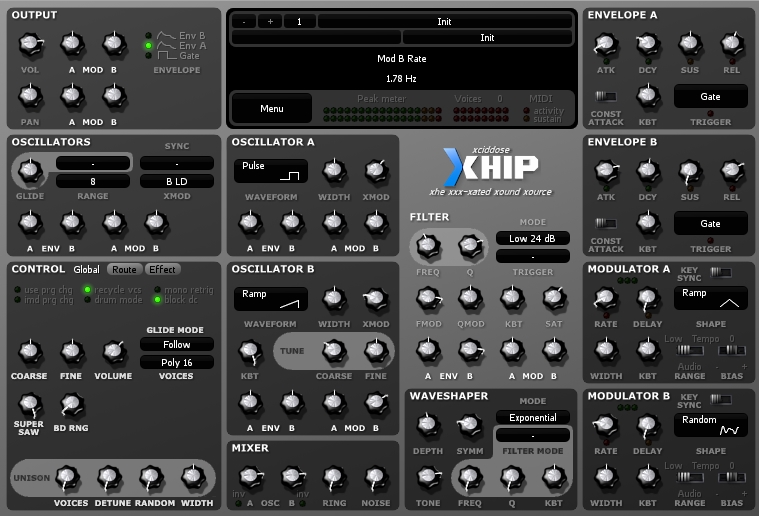Viewport: 759px width, 516px height.
Task: Switch to the Global control tab
Action: click(87, 269)
